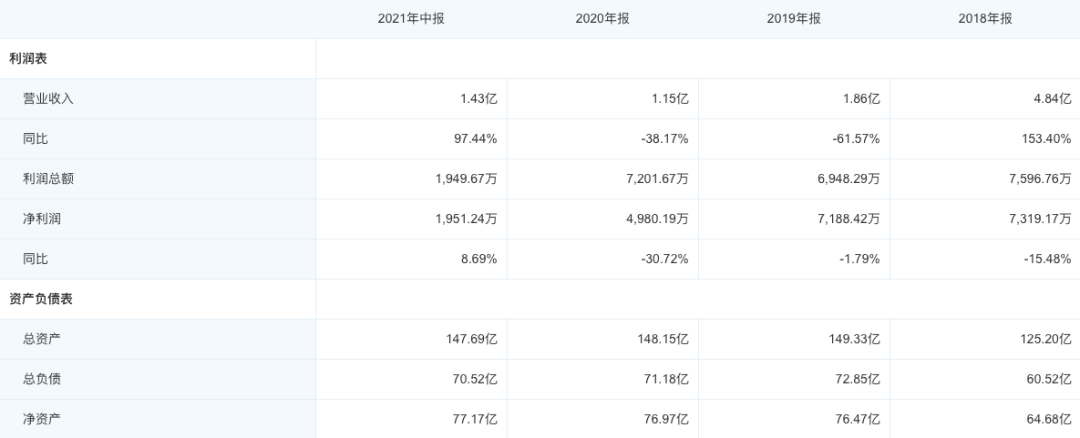Choose the 2018年报 column header

point(985,18)
